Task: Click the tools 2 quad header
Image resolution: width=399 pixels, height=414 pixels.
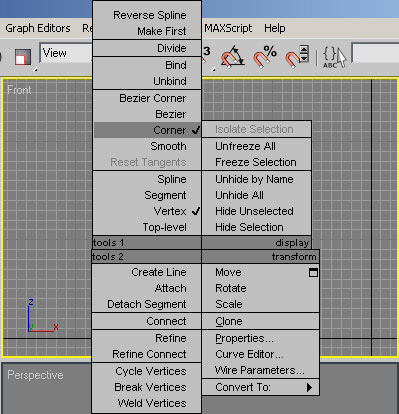Action: coord(146,257)
